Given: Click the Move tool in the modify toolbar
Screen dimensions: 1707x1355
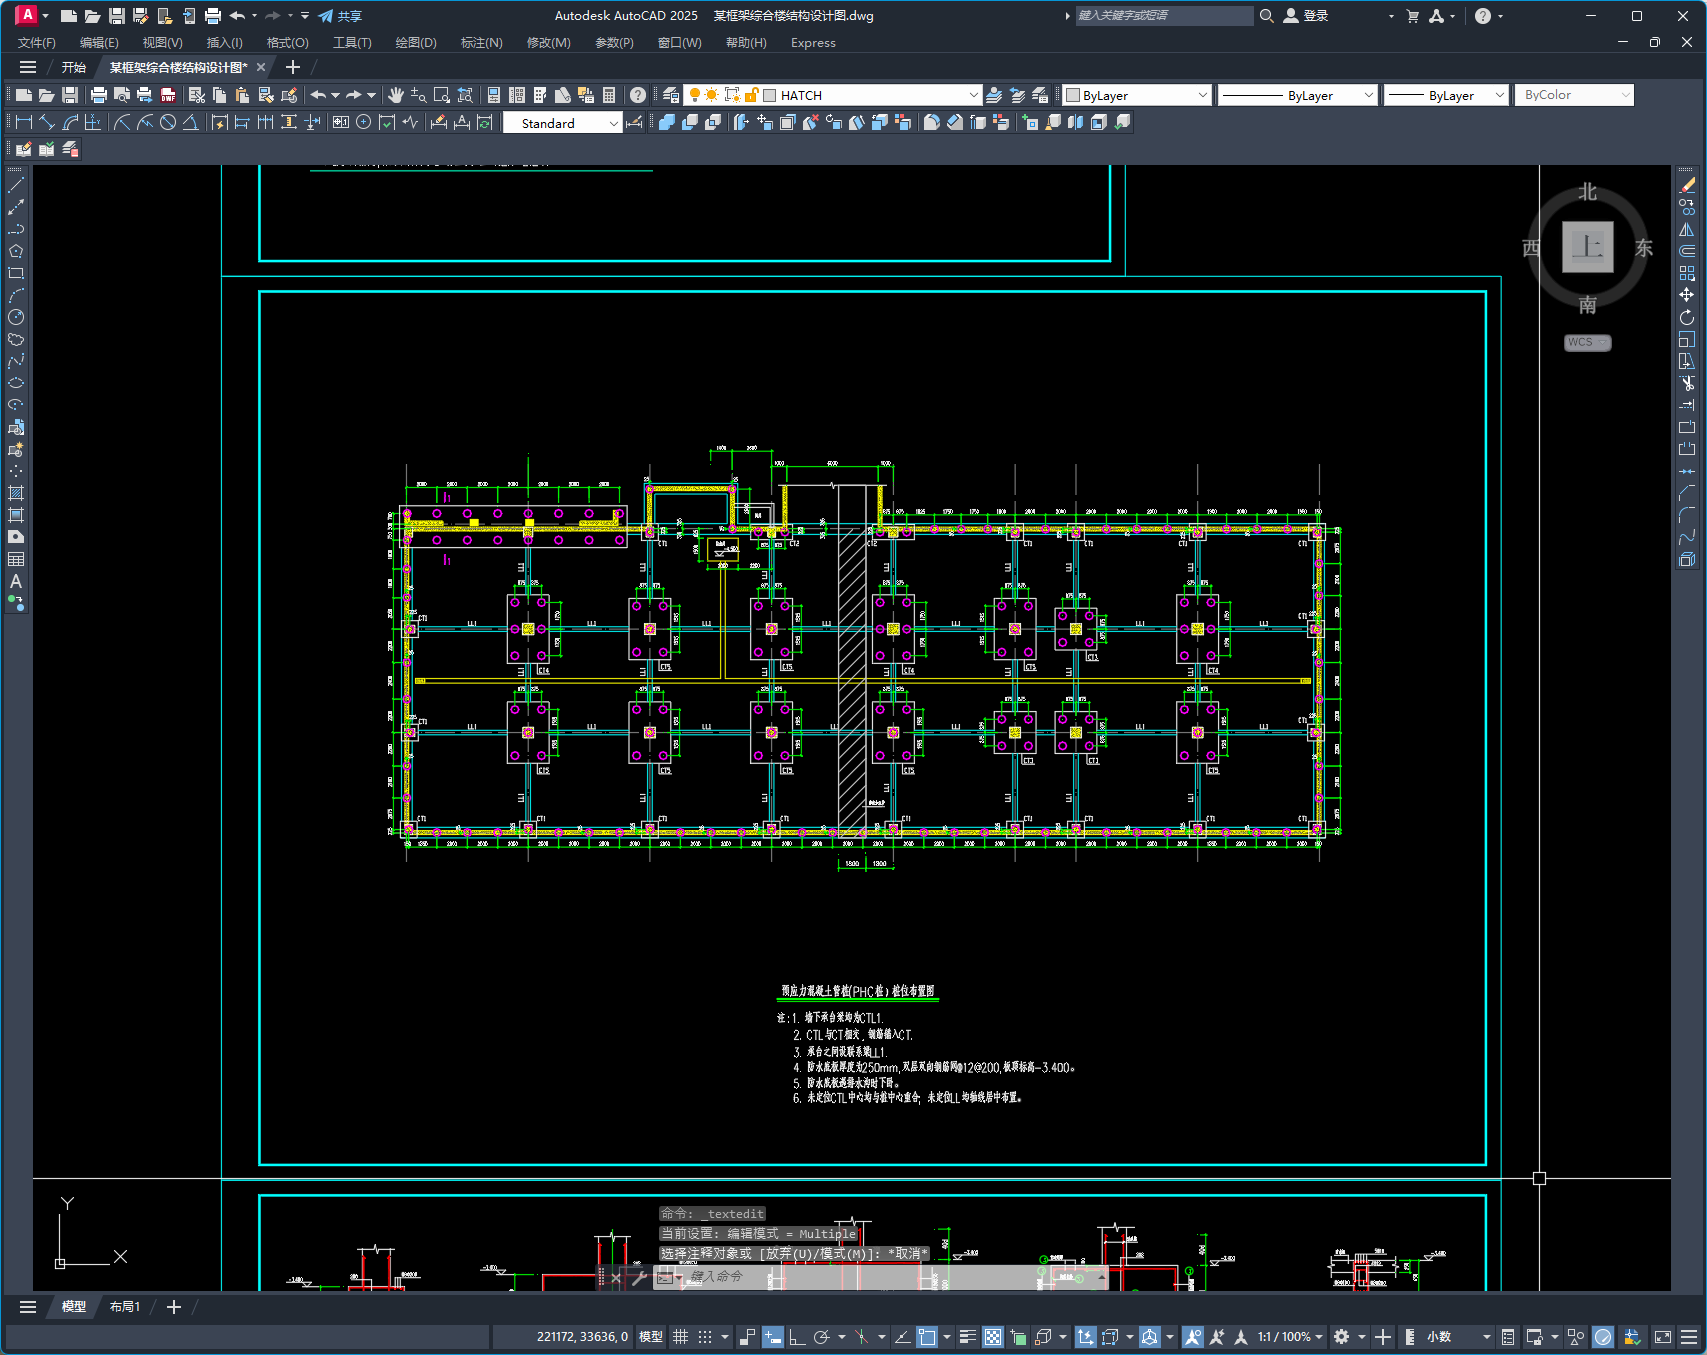Looking at the screenshot, I should 1687,295.
